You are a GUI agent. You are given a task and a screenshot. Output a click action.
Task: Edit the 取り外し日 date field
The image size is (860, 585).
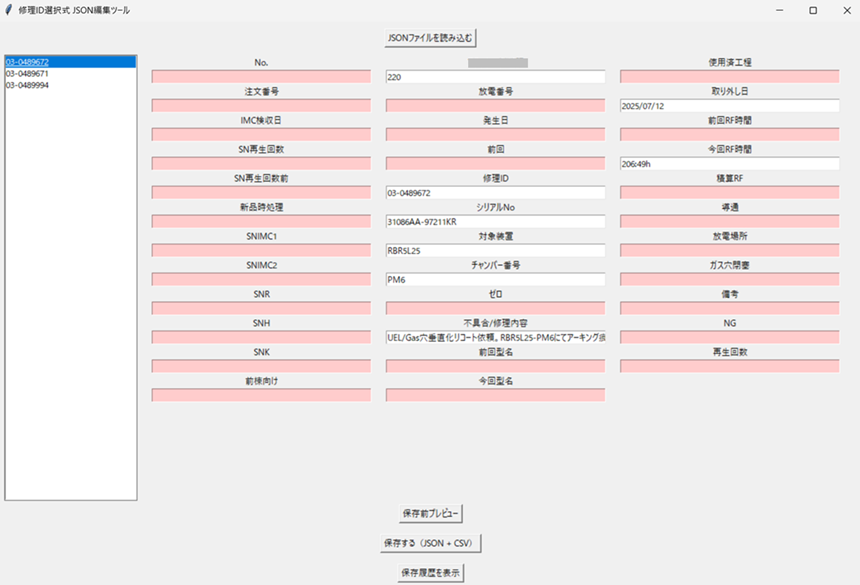pyautogui.click(x=729, y=106)
